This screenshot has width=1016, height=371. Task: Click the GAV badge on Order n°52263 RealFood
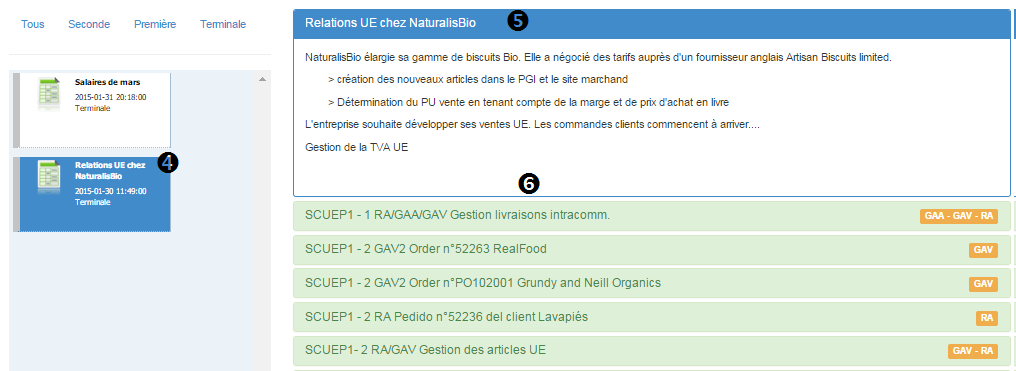983,250
